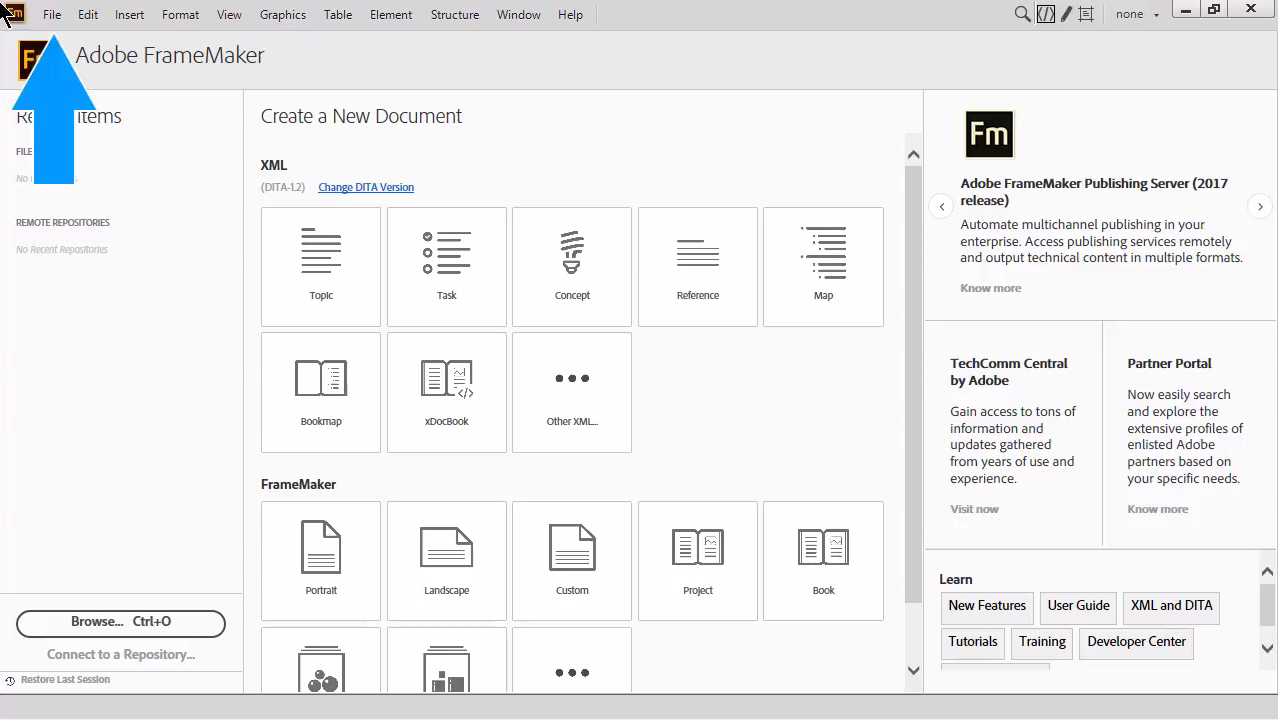Create a Portrait FrameMaker document
The width and height of the screenshot is (1280, 722).
[321, 560]
